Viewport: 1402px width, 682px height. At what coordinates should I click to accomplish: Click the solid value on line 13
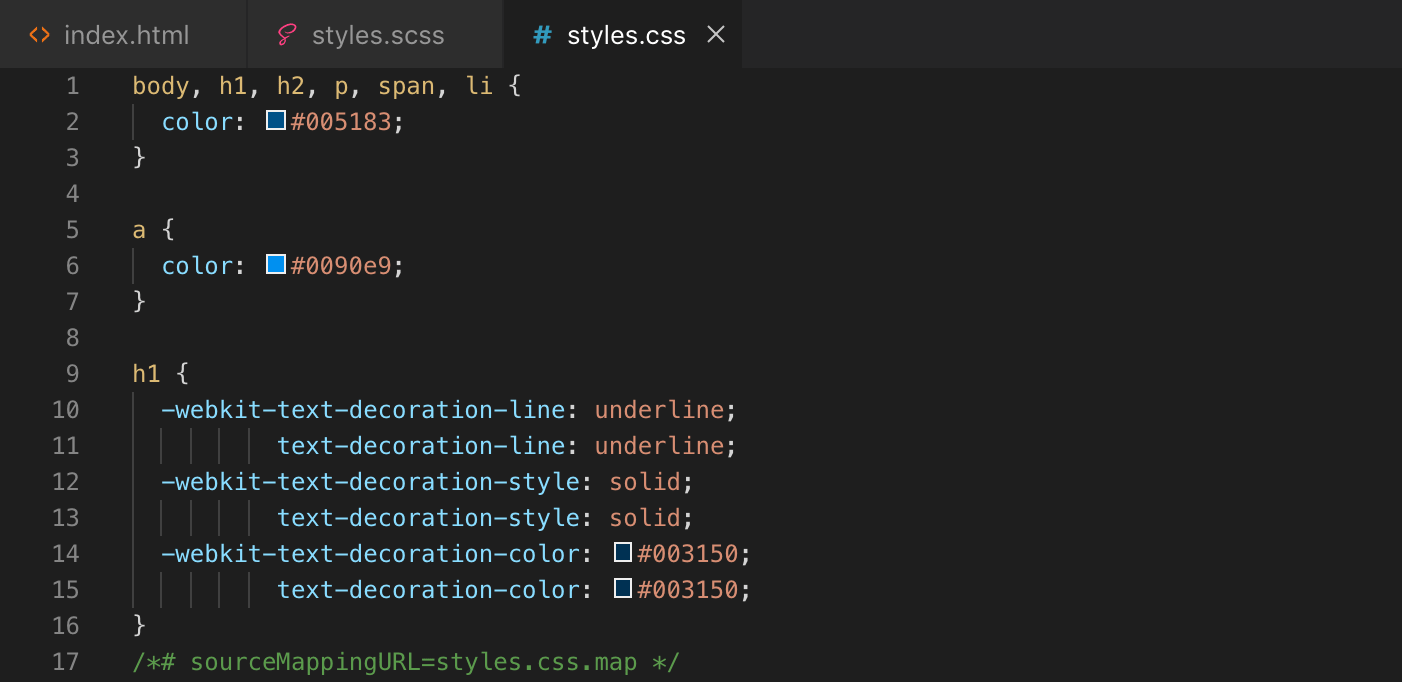coord(645,518)
